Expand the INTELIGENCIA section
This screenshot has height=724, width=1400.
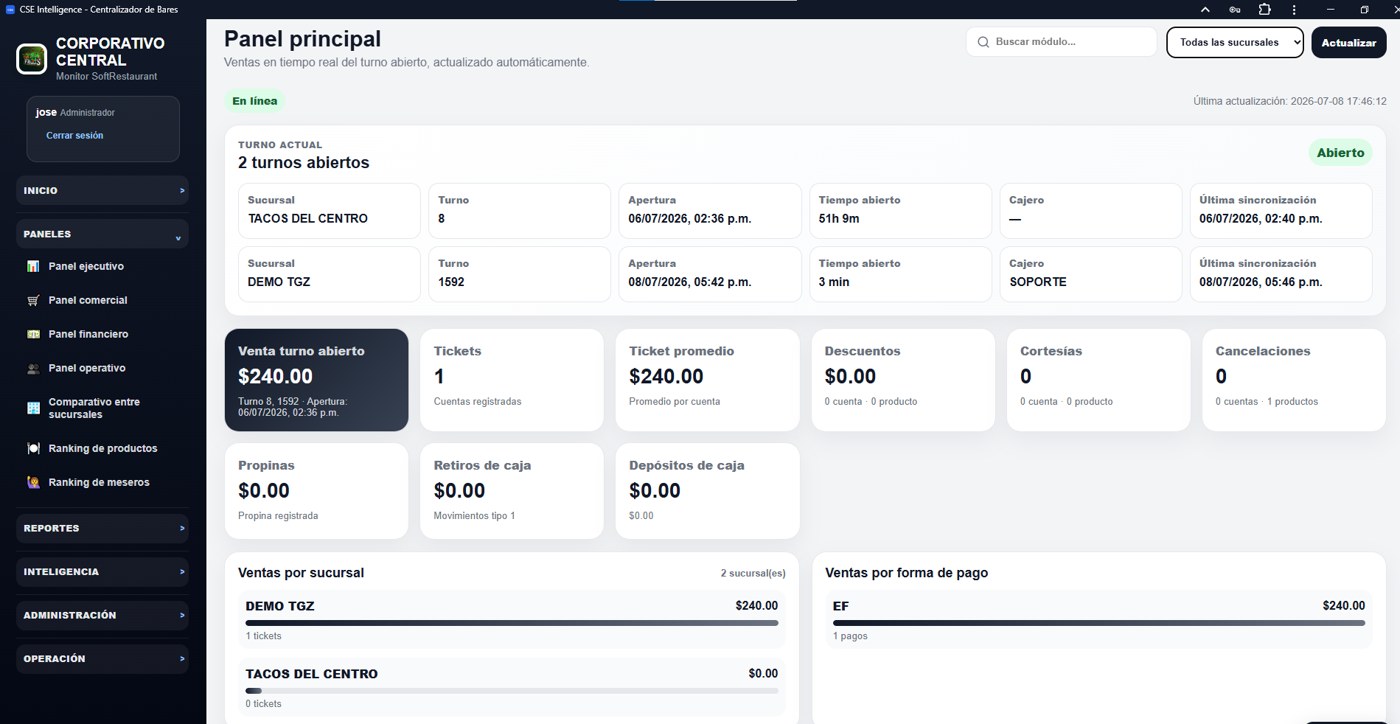pos(102,572)
